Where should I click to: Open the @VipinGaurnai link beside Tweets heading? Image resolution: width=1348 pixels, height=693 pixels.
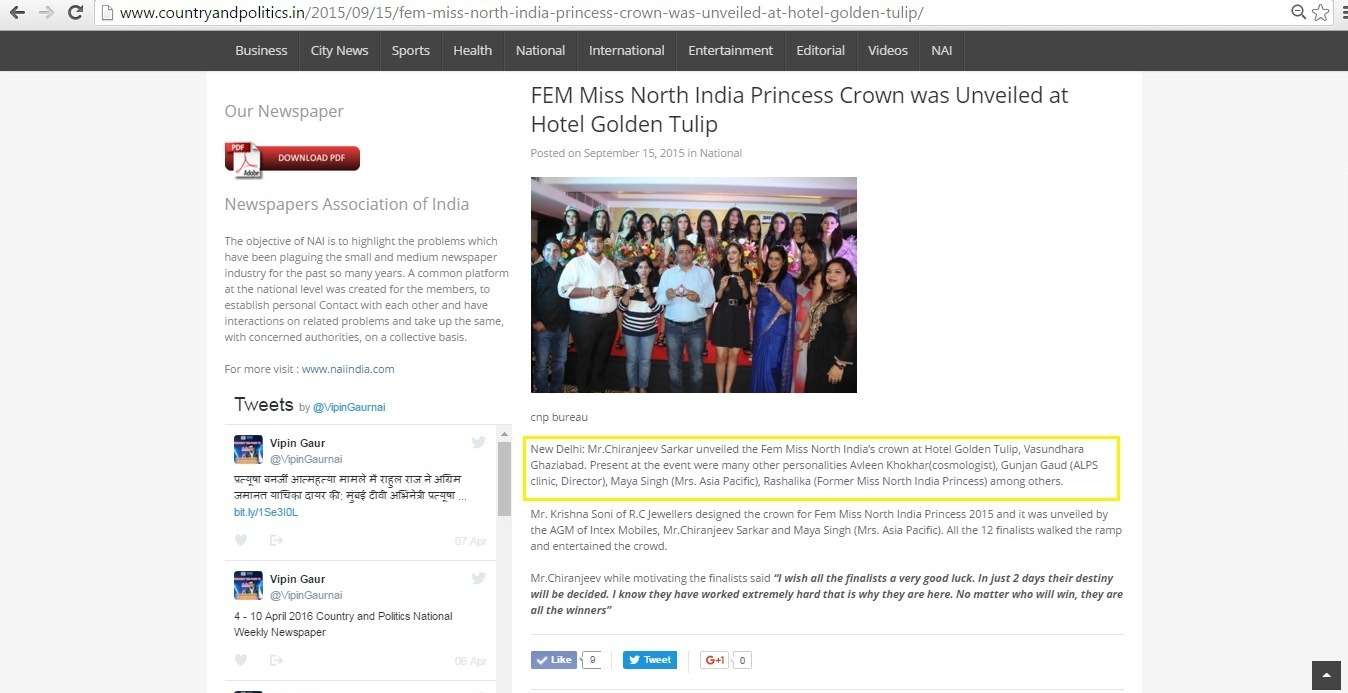[349, 407]
